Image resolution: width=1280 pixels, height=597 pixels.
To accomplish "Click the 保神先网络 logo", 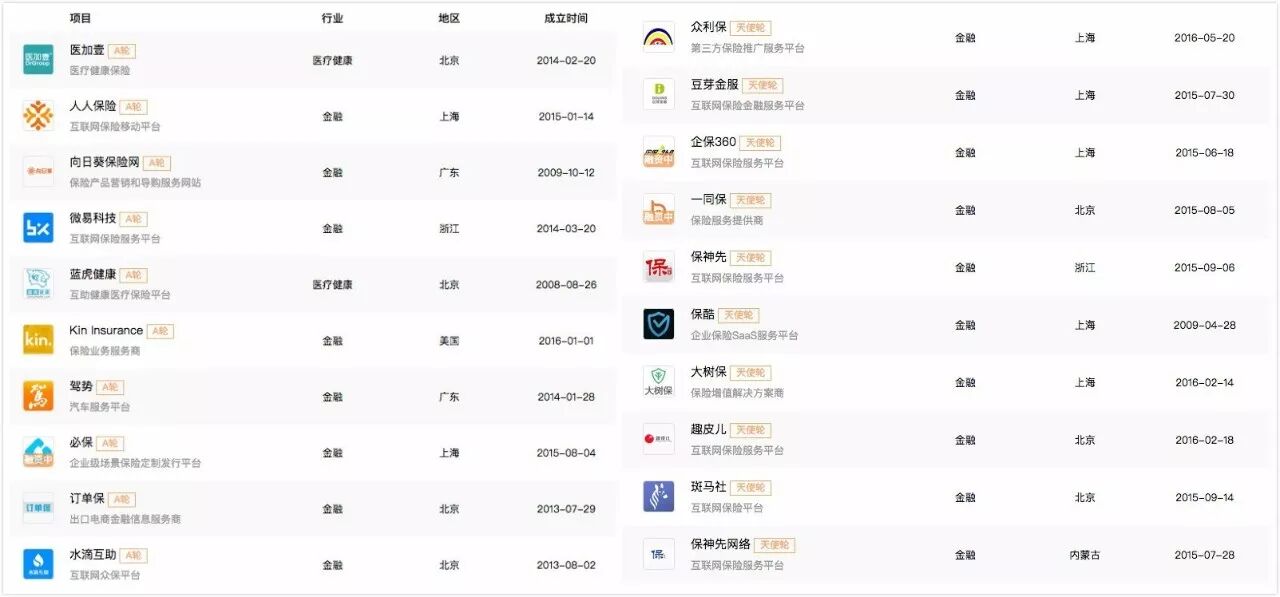I will [658, 554].
